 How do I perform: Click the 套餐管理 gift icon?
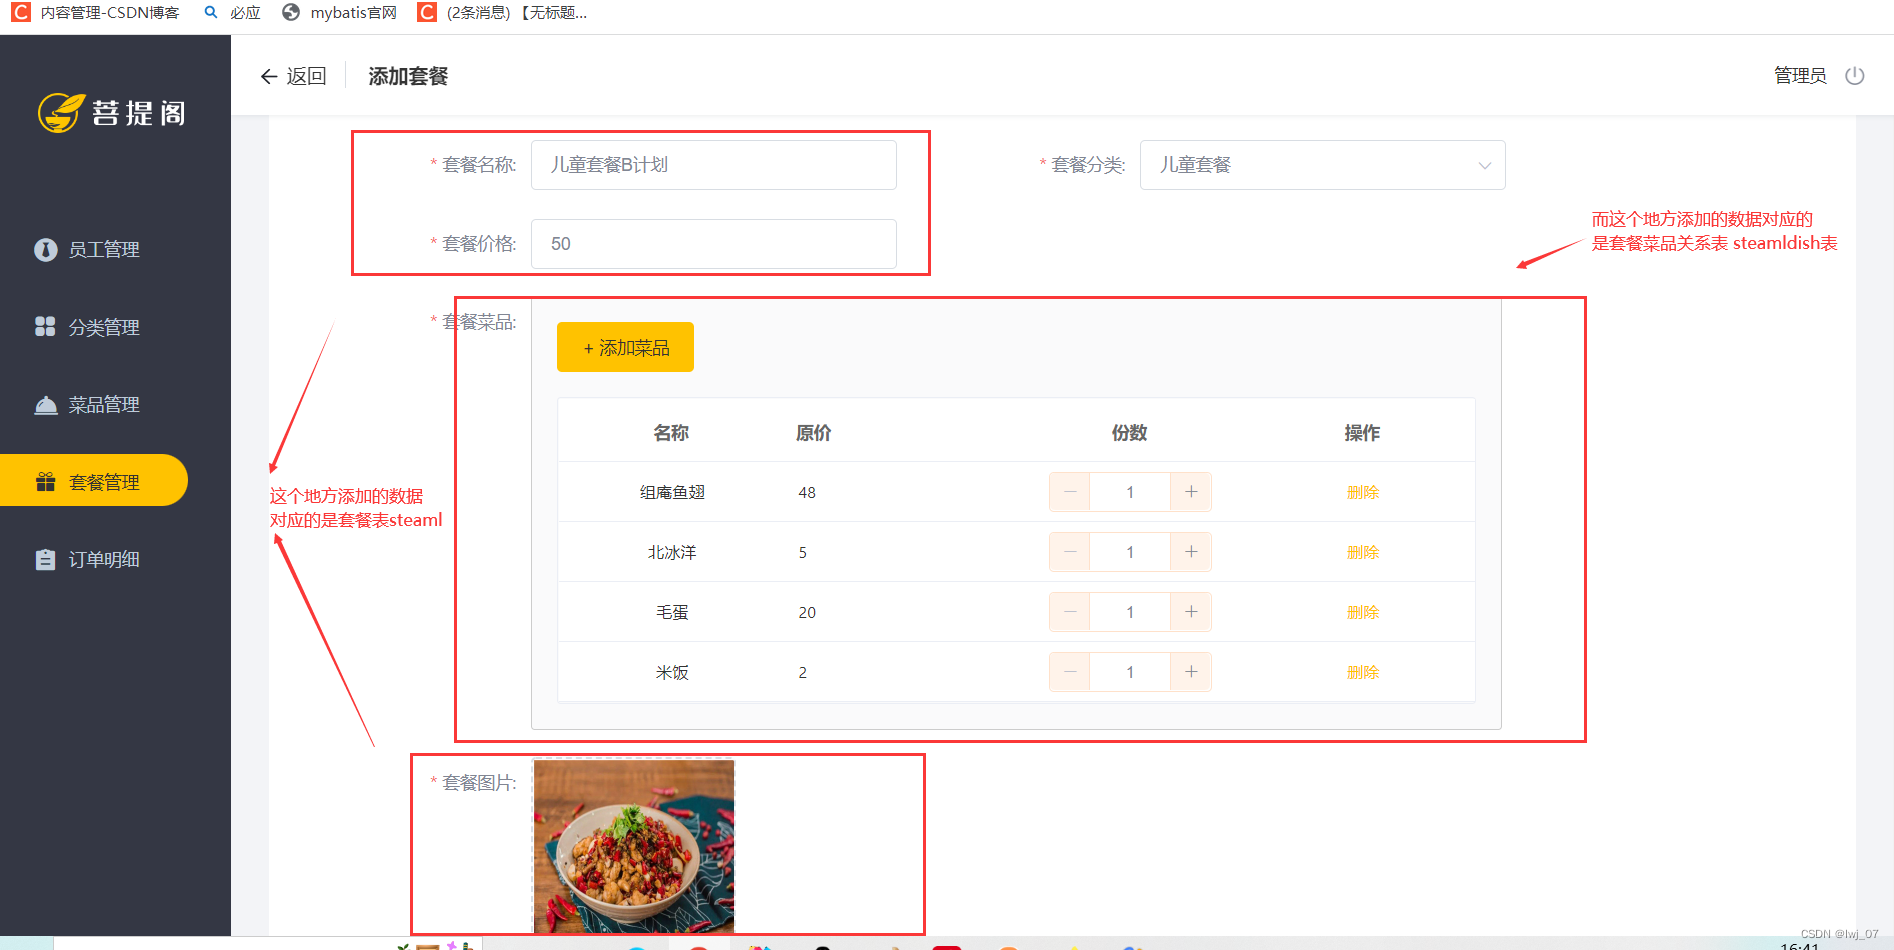coord(45,482)
